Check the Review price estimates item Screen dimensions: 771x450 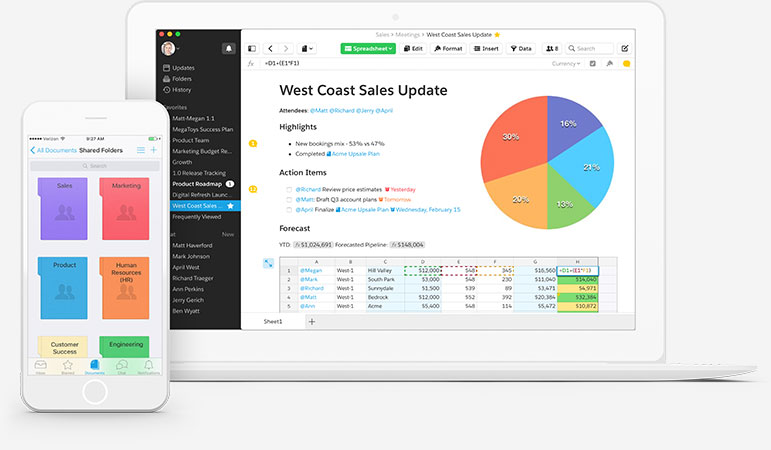tap(289, 189)
